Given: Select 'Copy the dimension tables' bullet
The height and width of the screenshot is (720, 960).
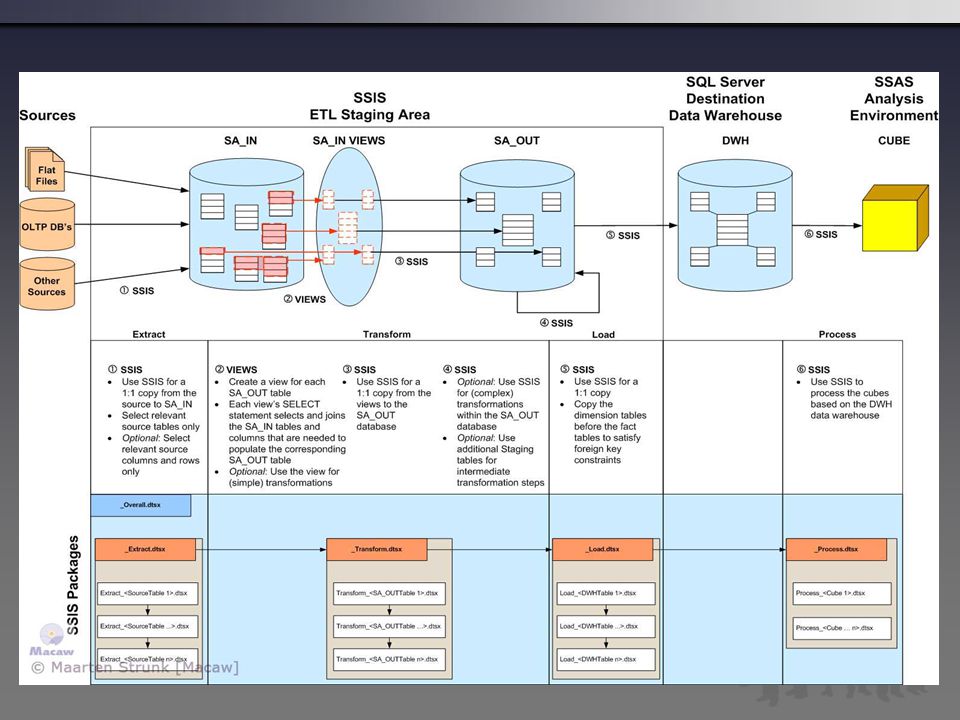Looking at the screenshot, I should [x=610, y=432].
